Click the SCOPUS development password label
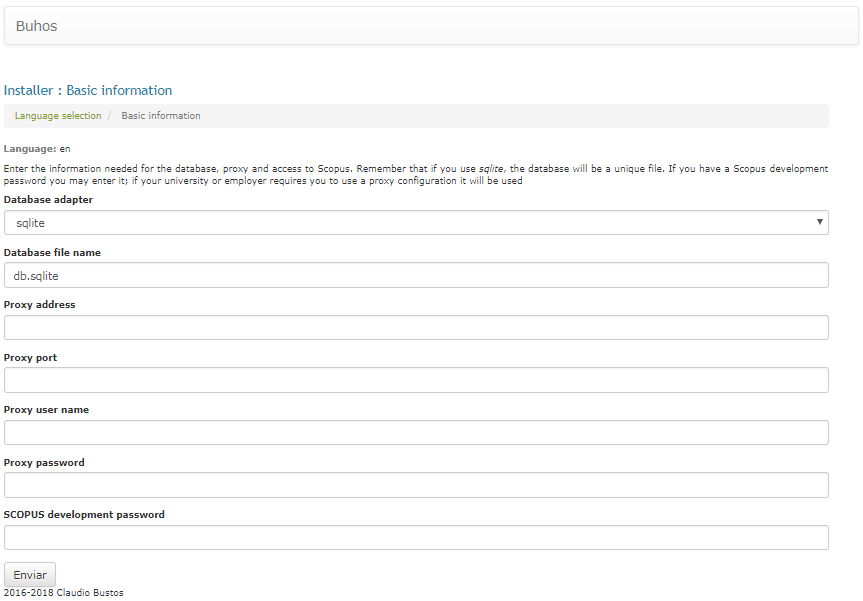This screenshot has height=601, width=863. coord(84,515)
